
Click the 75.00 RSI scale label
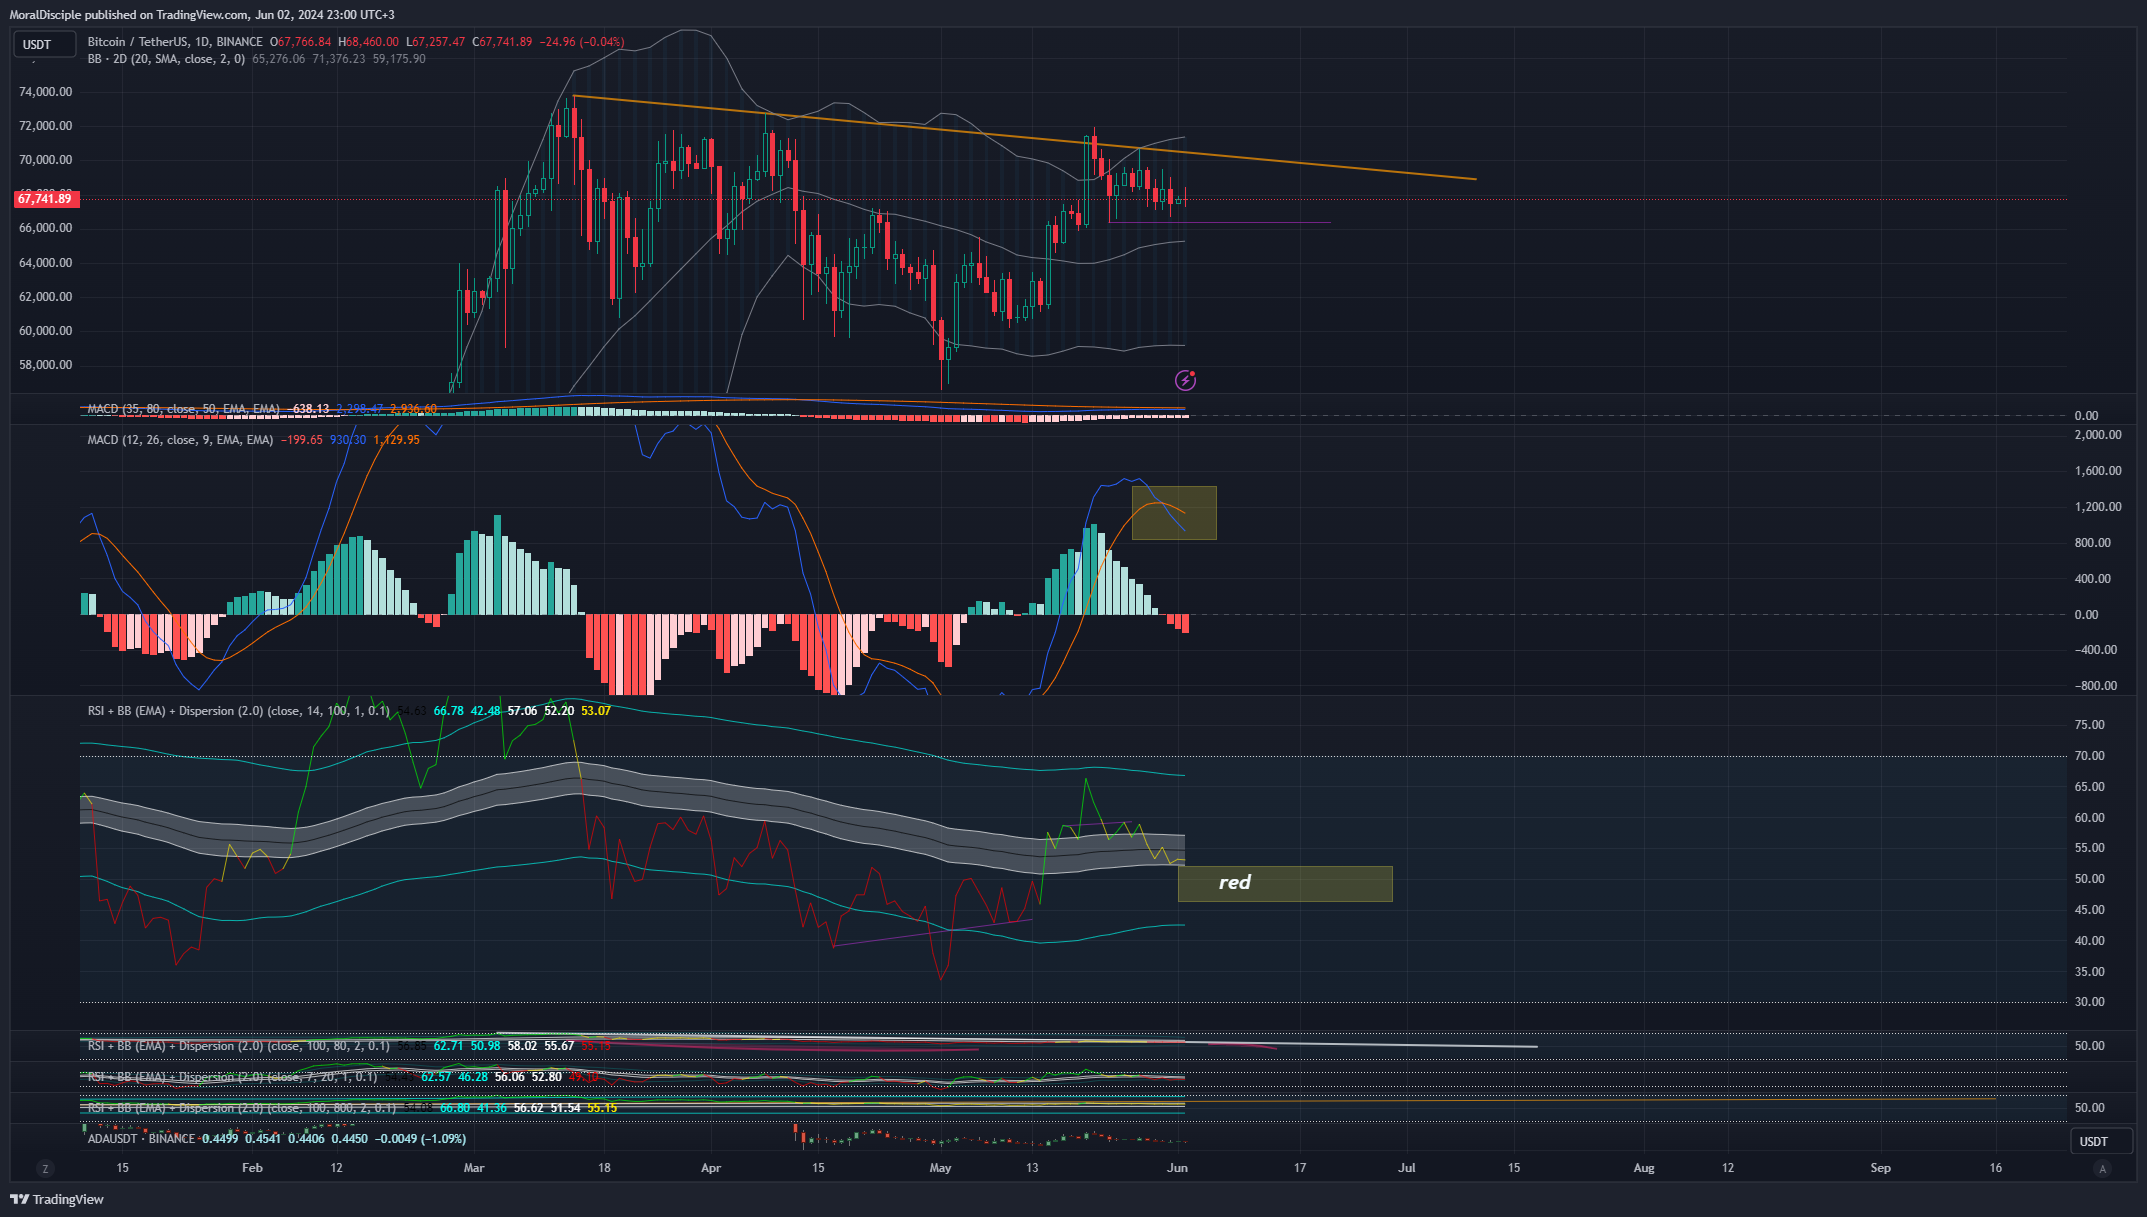pos(2090,725)
